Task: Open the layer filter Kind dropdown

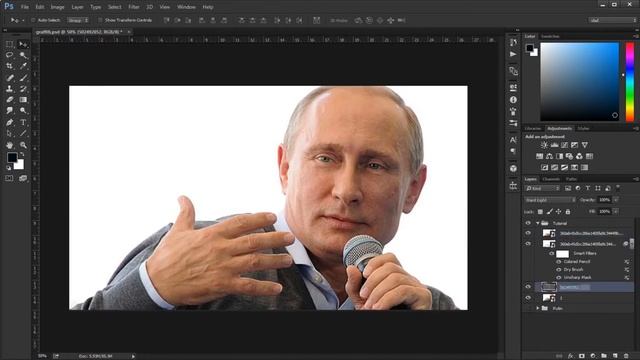Action: pos(542,188)
